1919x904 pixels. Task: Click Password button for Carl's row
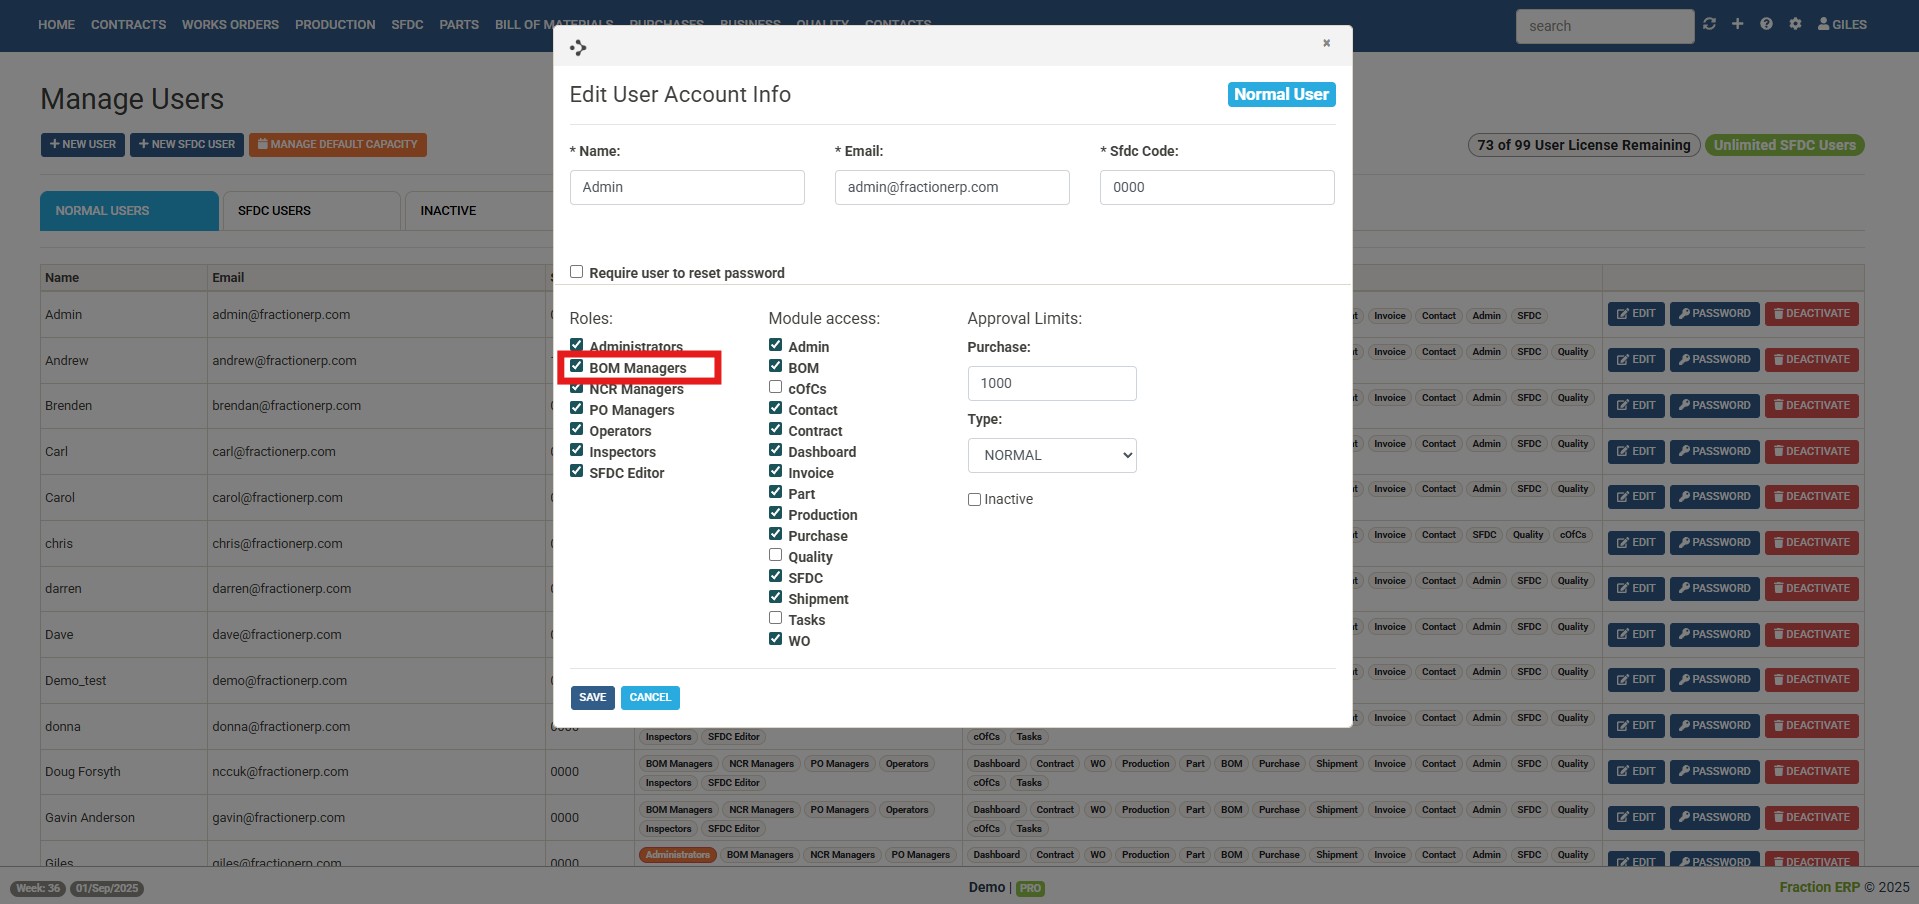[x=1714, y=451]
